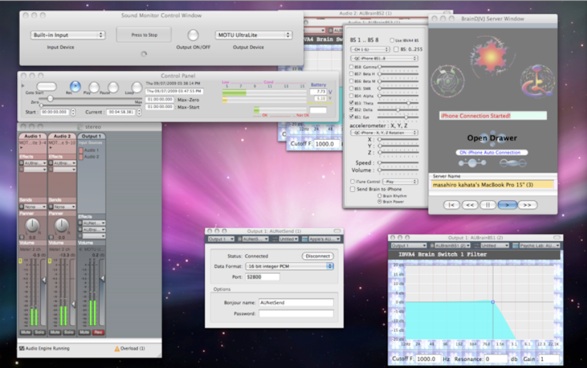Click the purple sphere image in Server Window
Image resolution: width=587 pixels, height=368 pixels.
coord(538,80)
